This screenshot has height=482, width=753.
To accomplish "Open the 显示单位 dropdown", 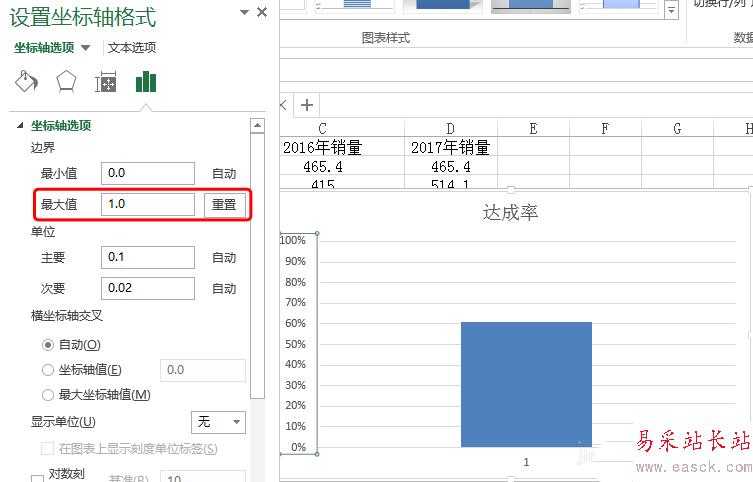I will (219, 422).
